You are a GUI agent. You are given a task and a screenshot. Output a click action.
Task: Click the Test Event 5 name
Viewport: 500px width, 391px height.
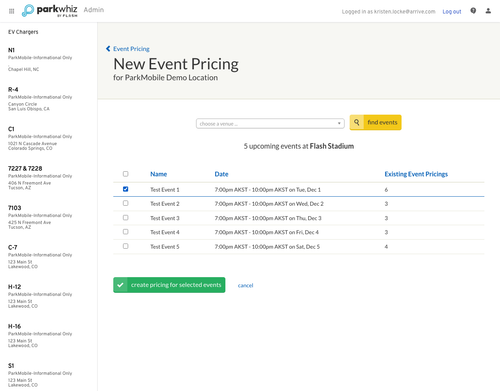(x=165, y=247)
